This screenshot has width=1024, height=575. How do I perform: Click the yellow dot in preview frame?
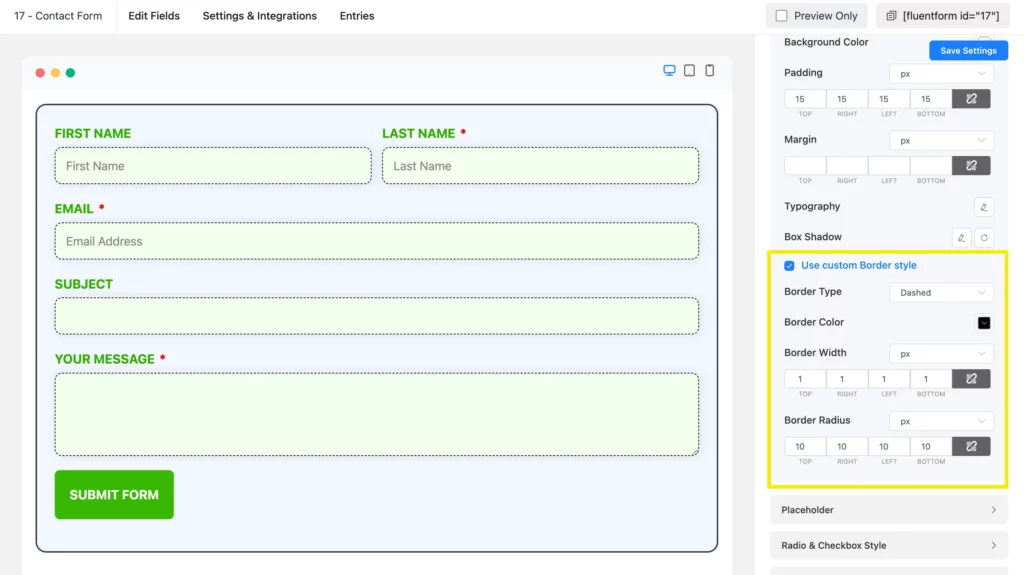[56, 73]
